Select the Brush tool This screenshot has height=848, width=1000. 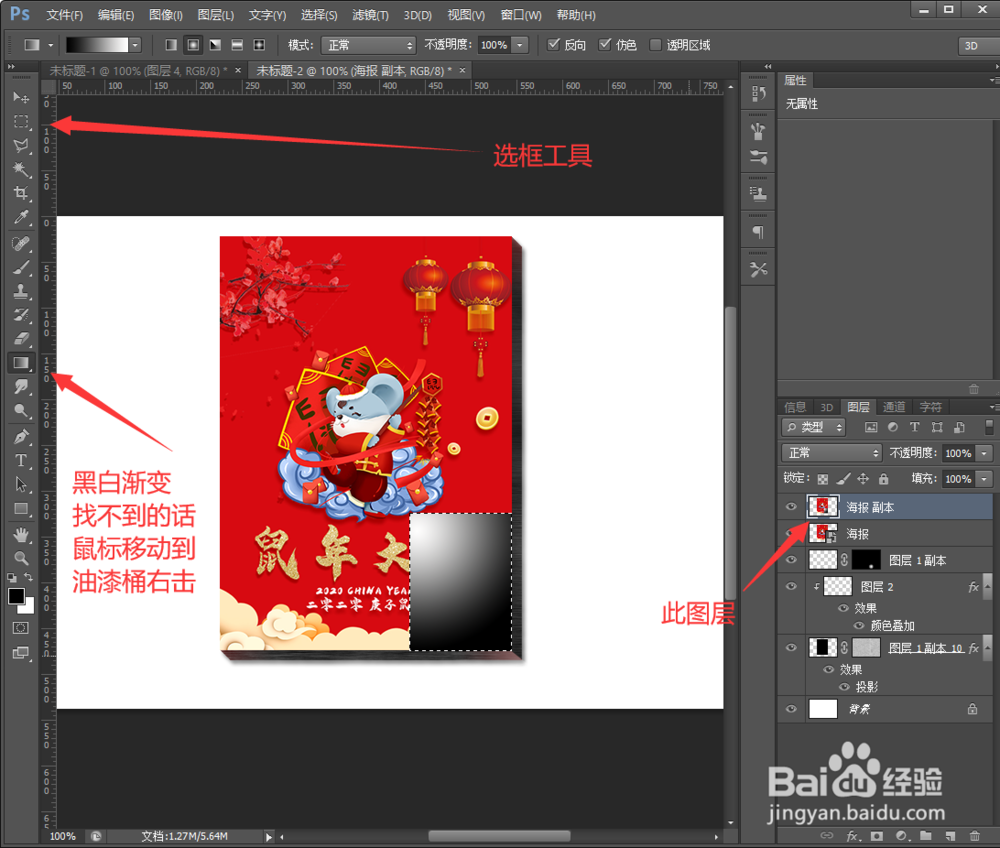(x=21, y=268)
